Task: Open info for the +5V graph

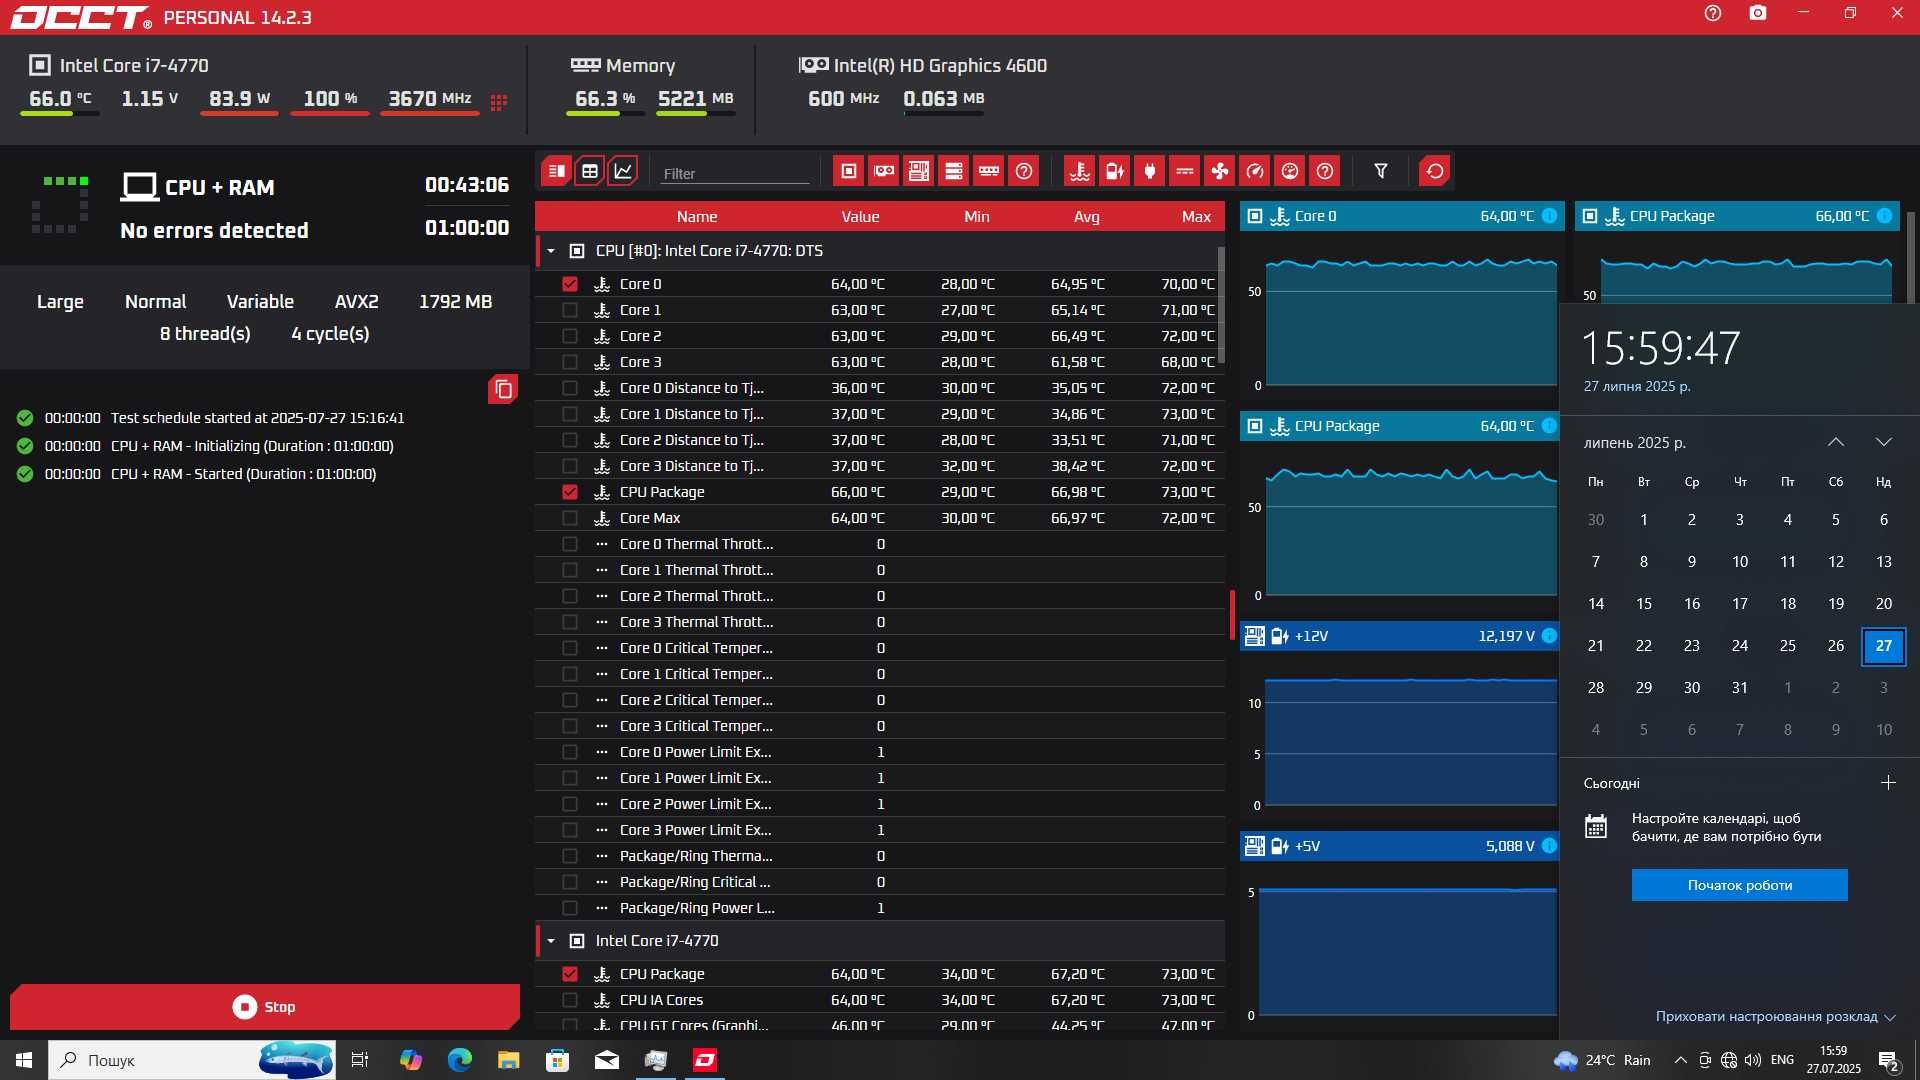Action: (x=1549, y=846)
